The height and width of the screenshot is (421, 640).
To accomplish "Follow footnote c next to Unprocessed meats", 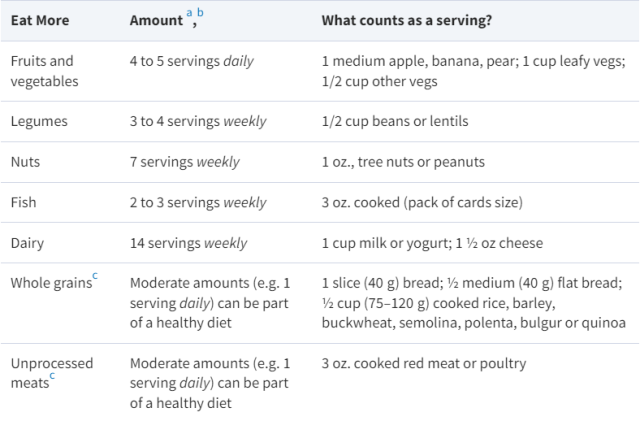I will [52, 376].
